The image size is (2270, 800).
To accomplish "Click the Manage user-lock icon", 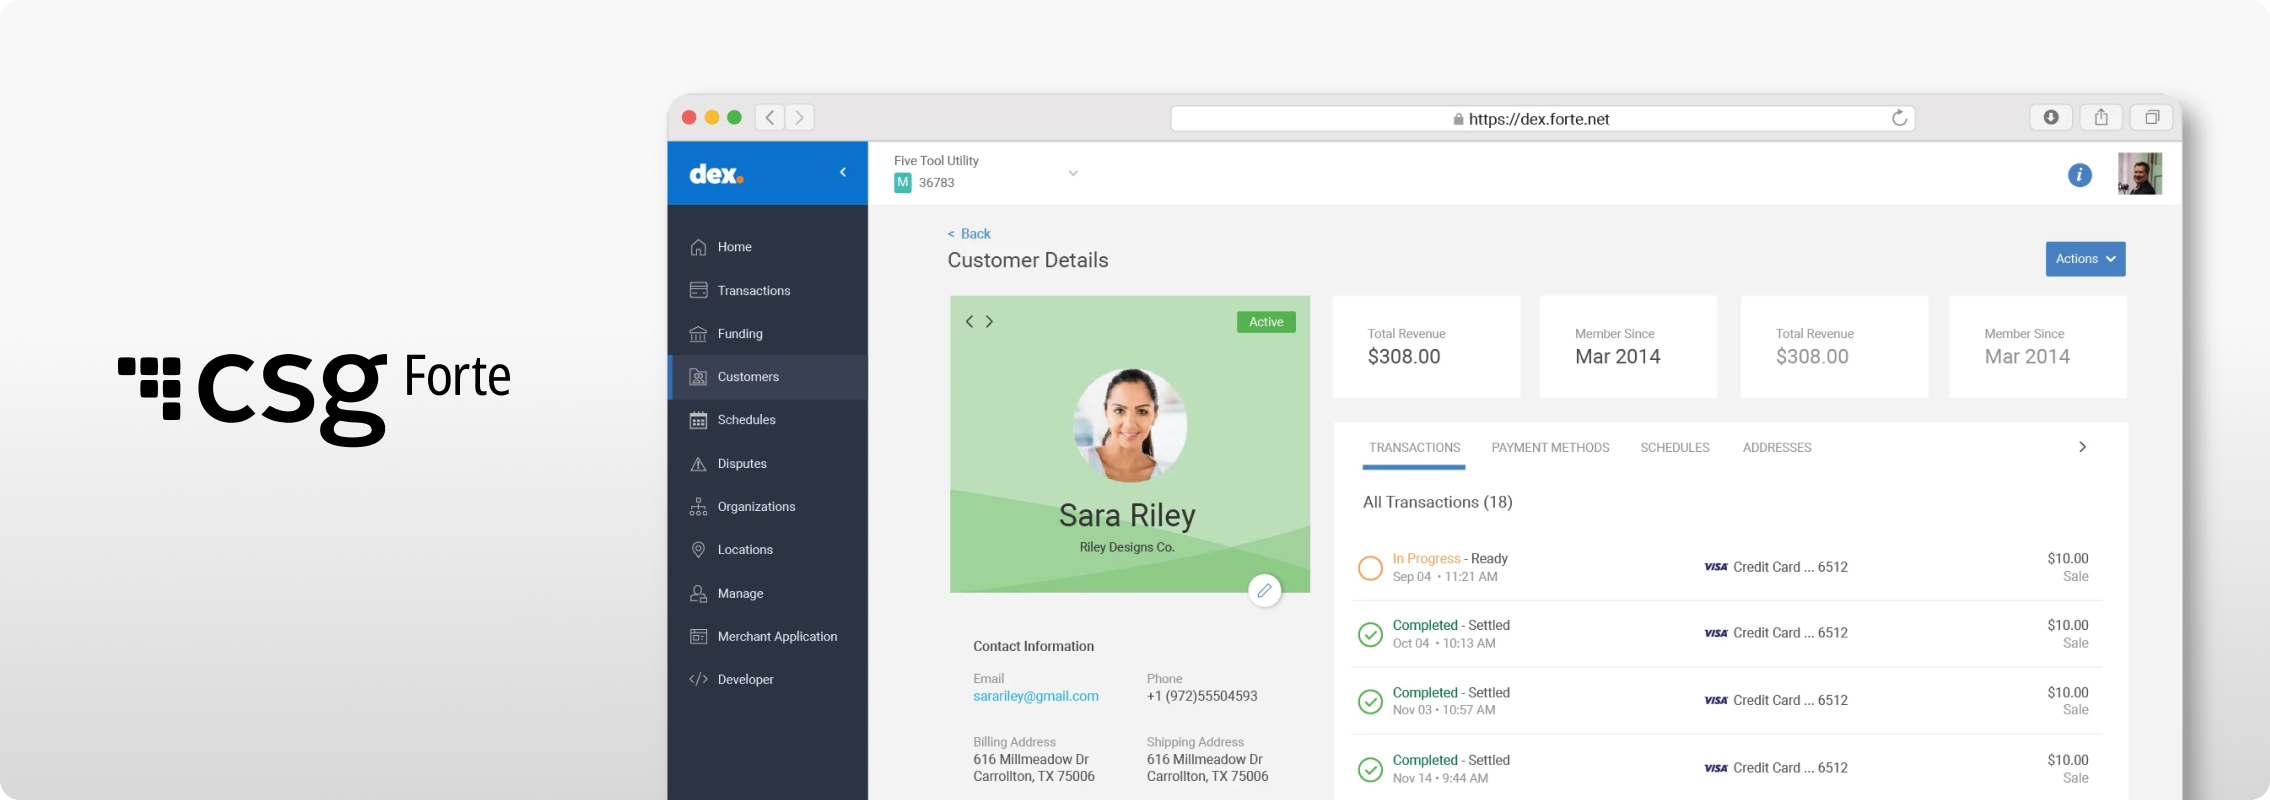I will (x=699, y=594).
